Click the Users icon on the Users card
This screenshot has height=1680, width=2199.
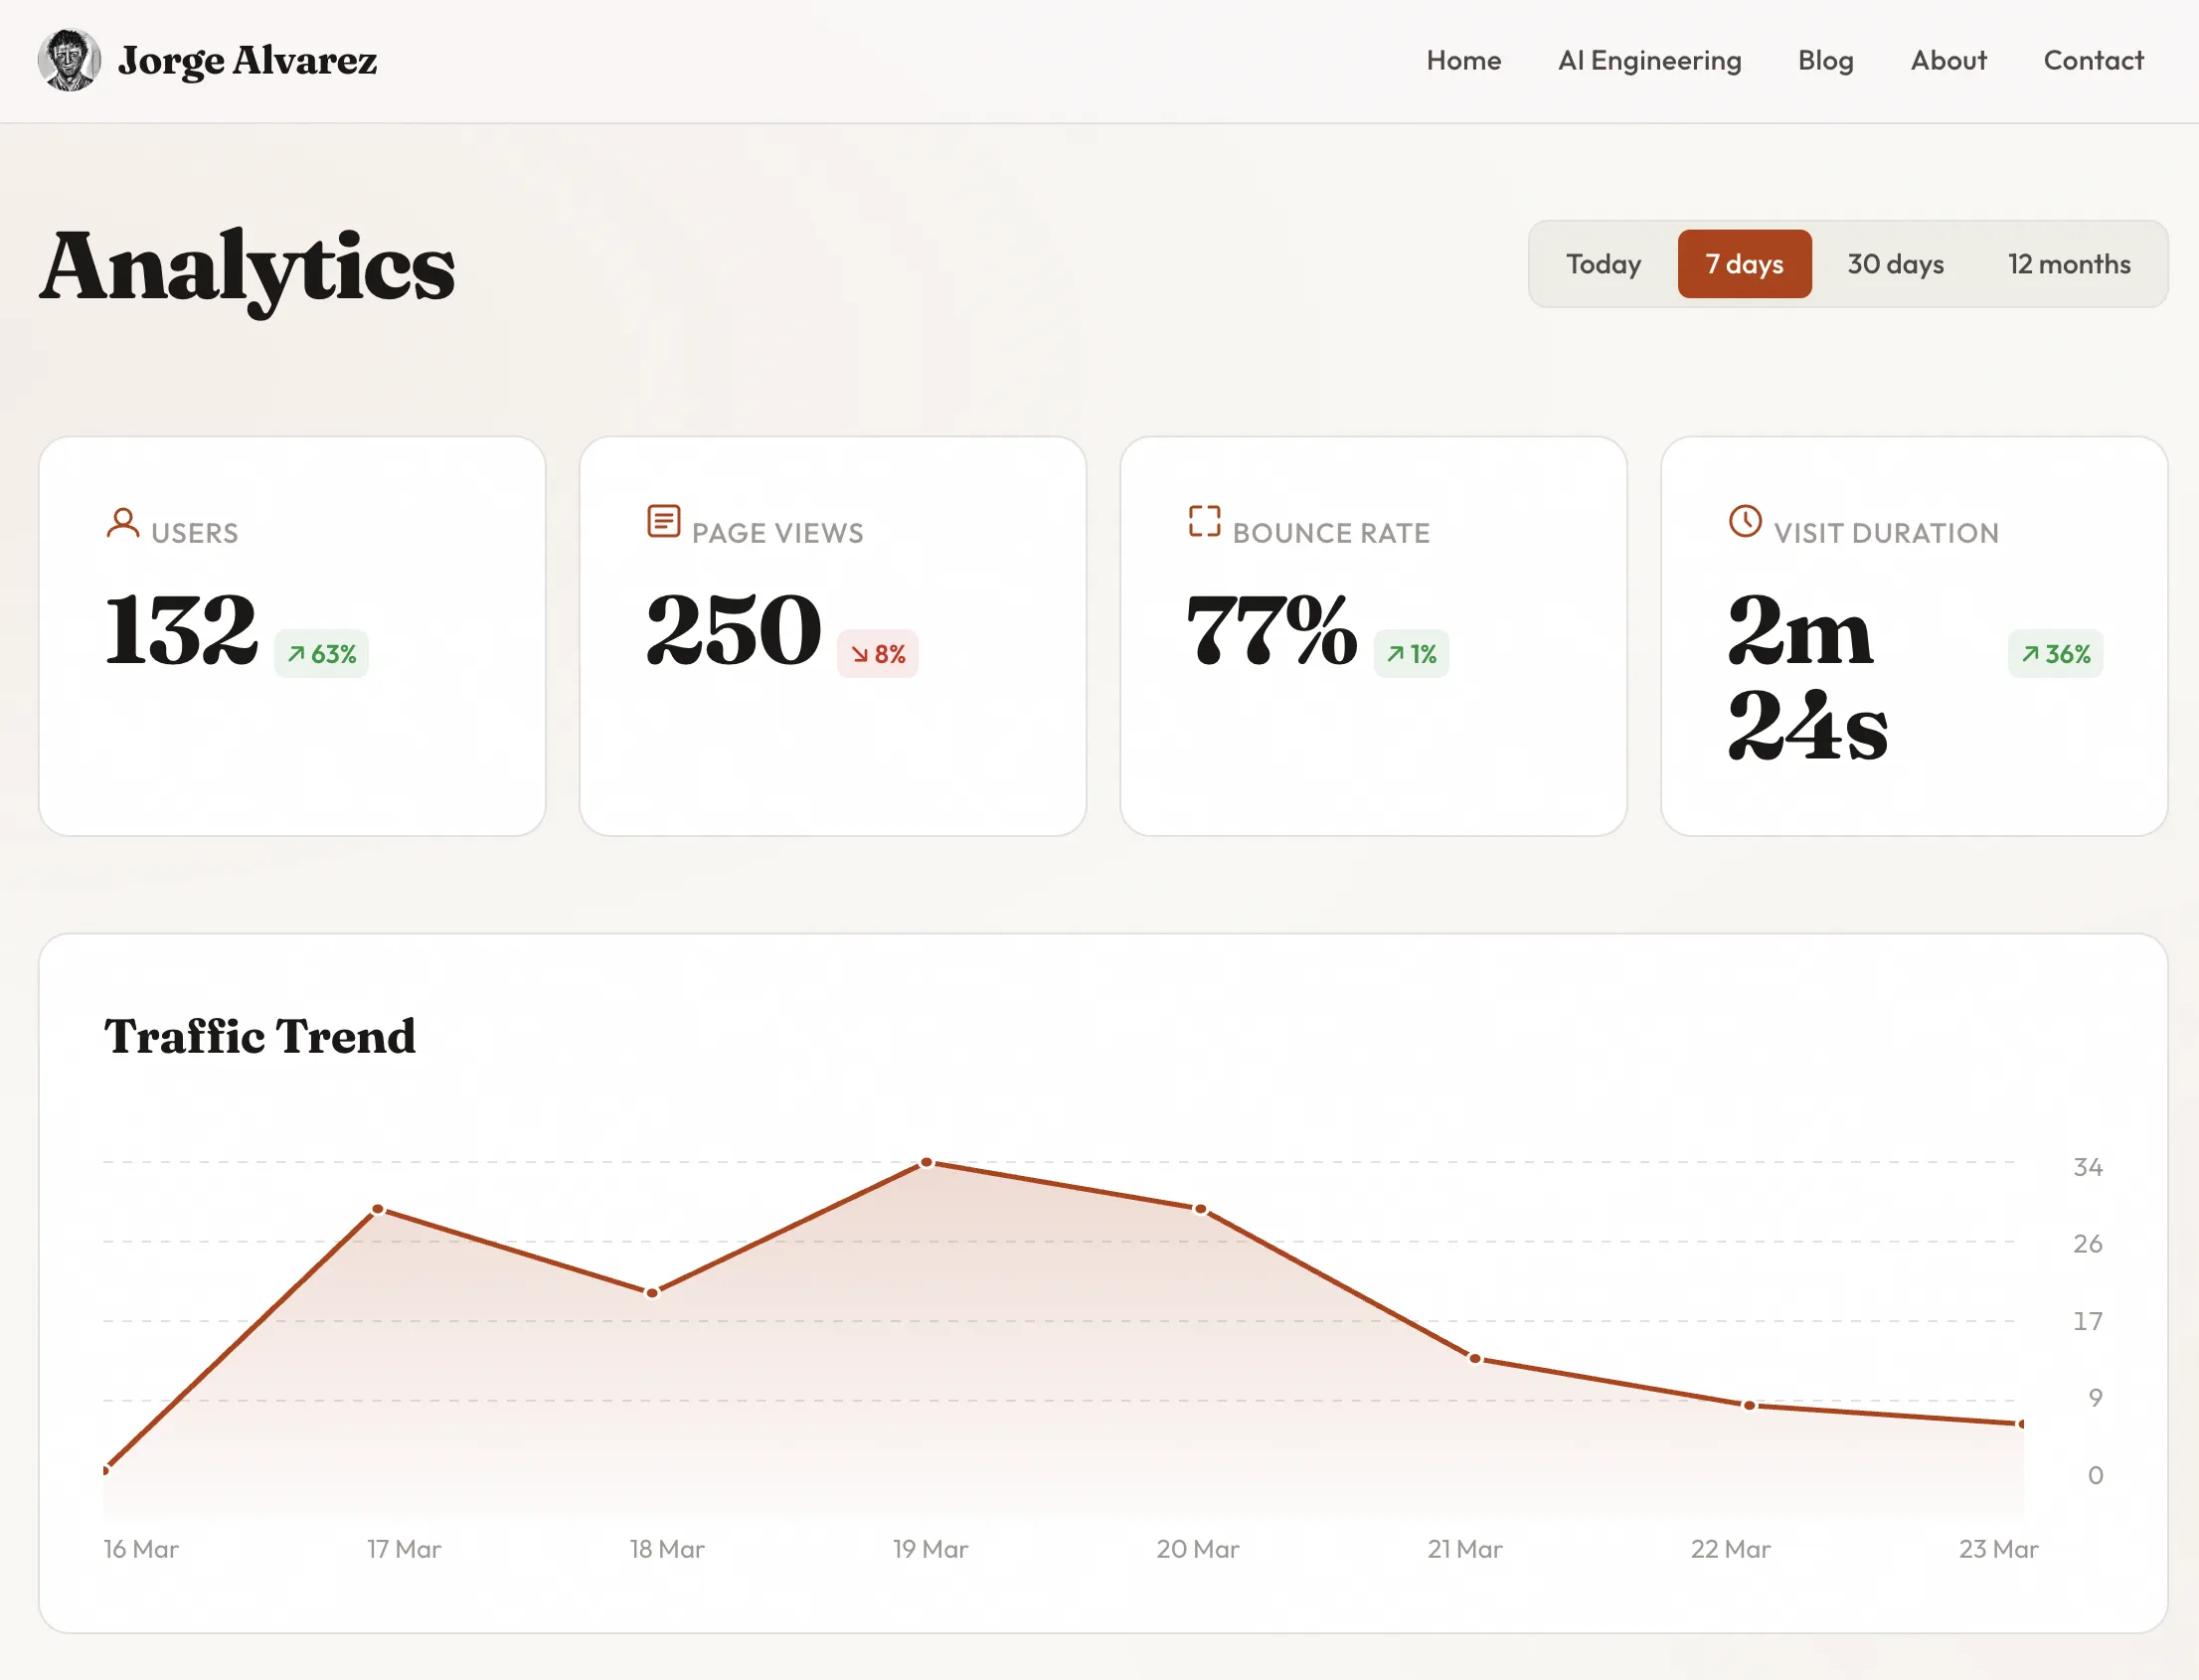click(x=123, y=524)
